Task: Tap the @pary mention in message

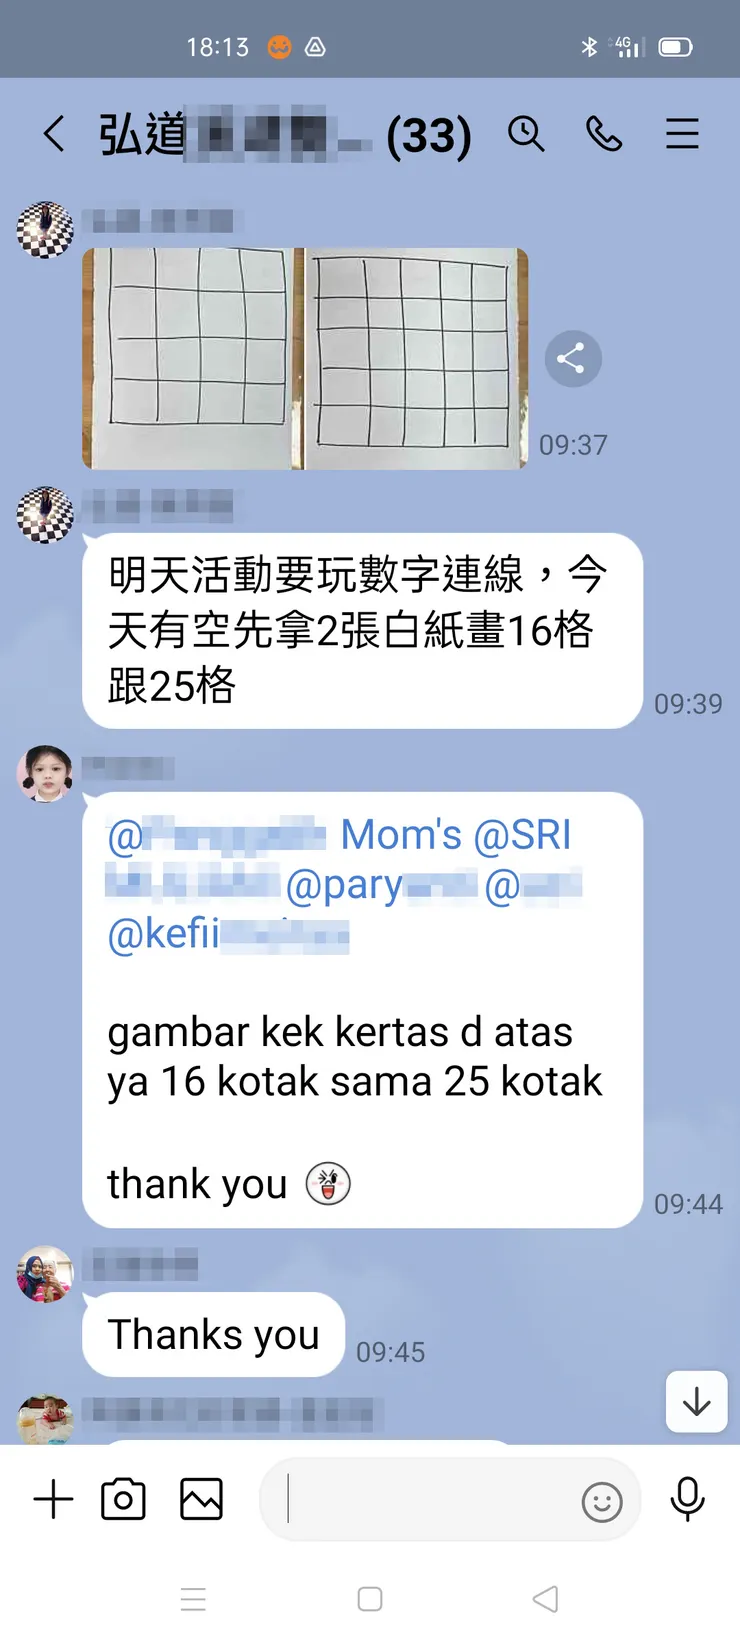Action: [344, 885]
